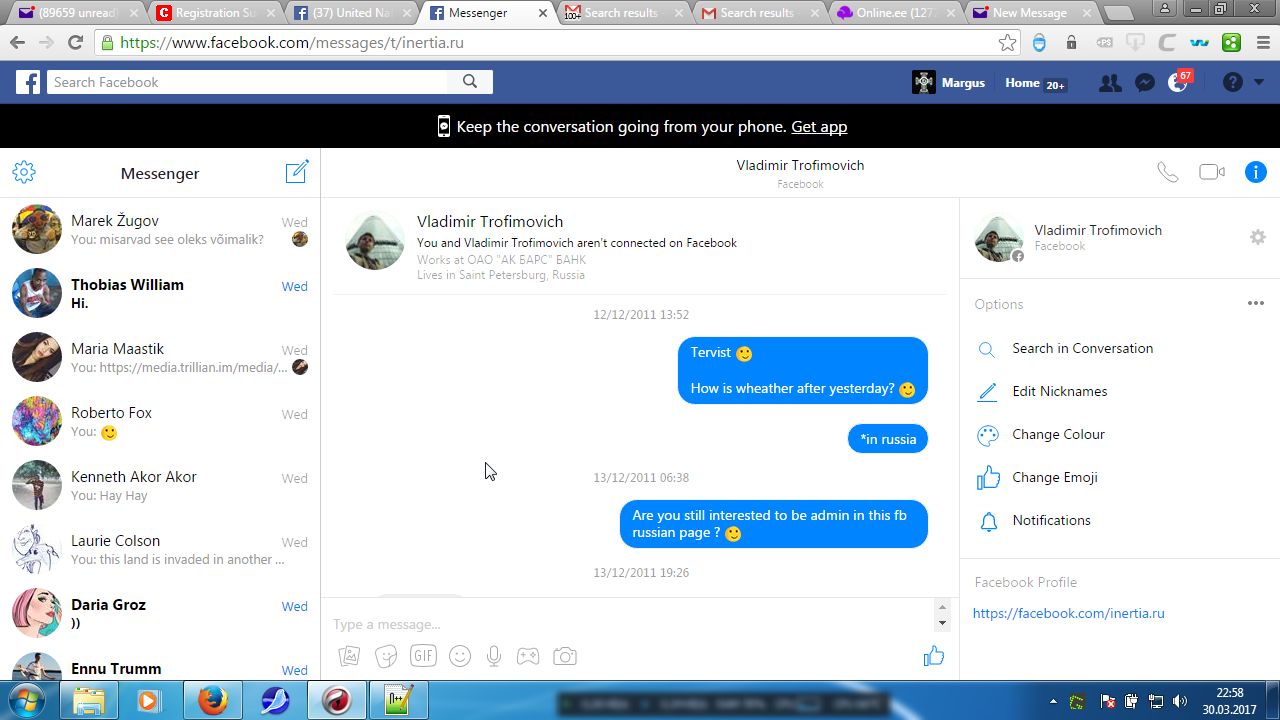Bookmark this page with star icon
The image size is (1280, 720).
(1008, 43)
